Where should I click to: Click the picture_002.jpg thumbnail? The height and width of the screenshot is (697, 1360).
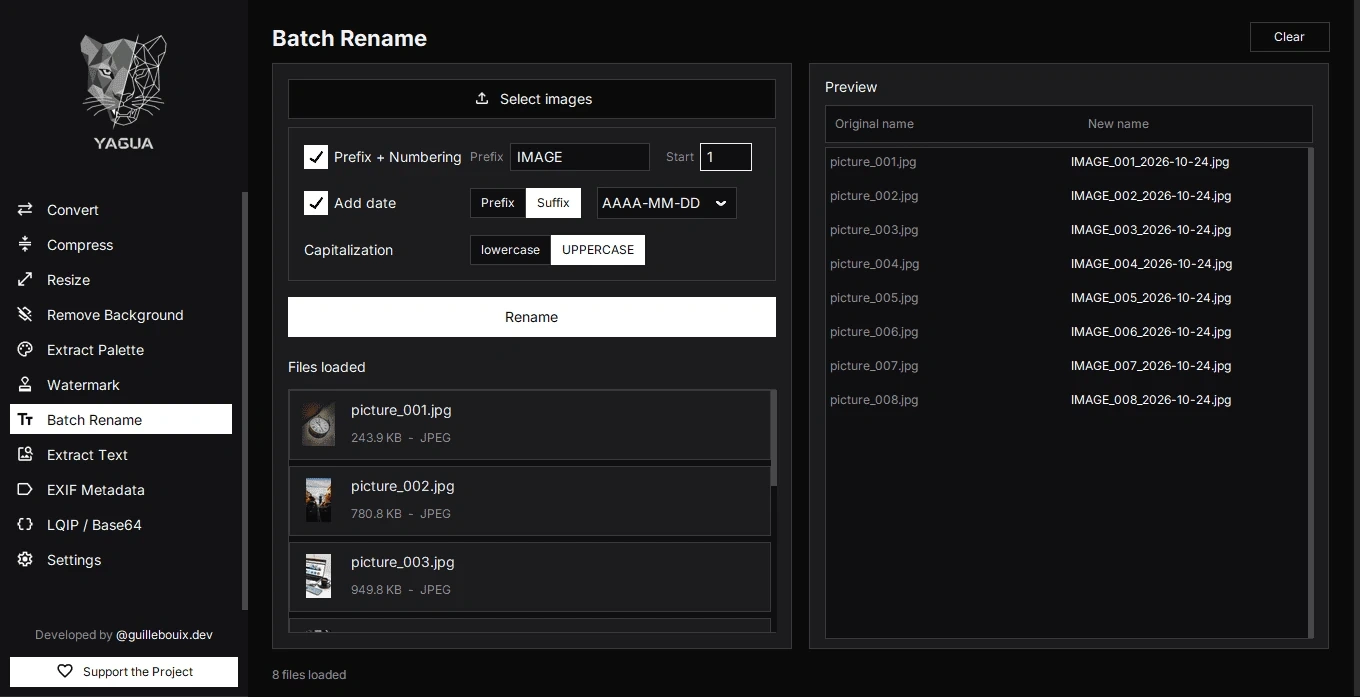(x=318, y=500)
